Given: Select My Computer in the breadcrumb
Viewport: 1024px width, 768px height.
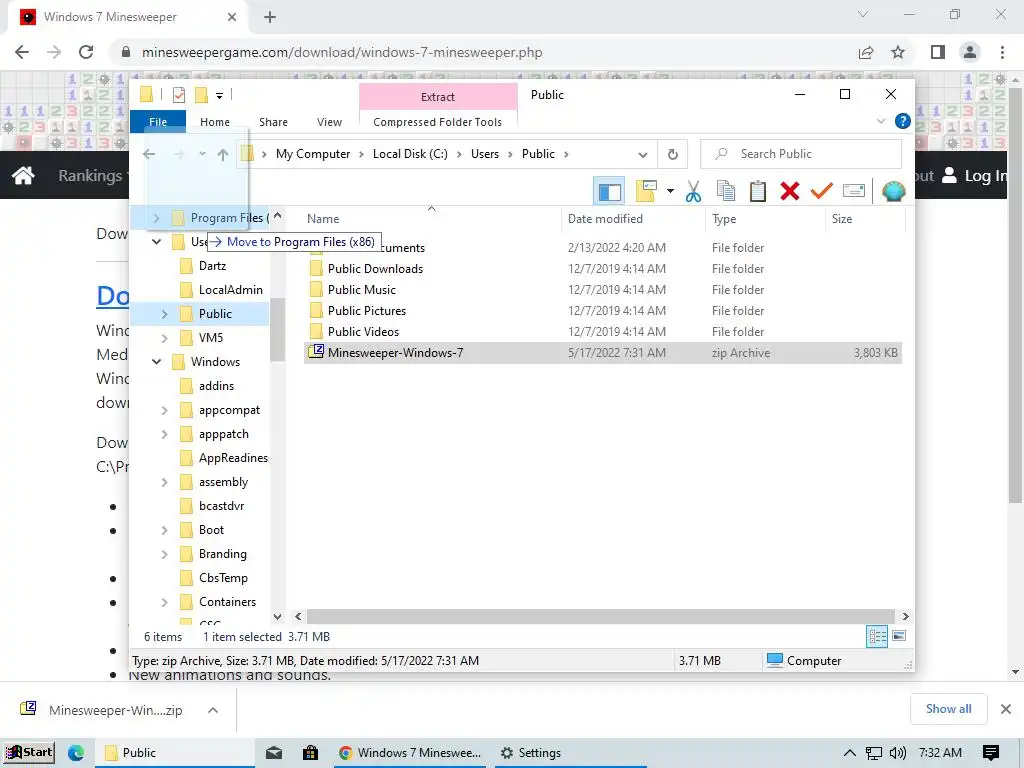Looking at the screenshot, I should [313, 154].
